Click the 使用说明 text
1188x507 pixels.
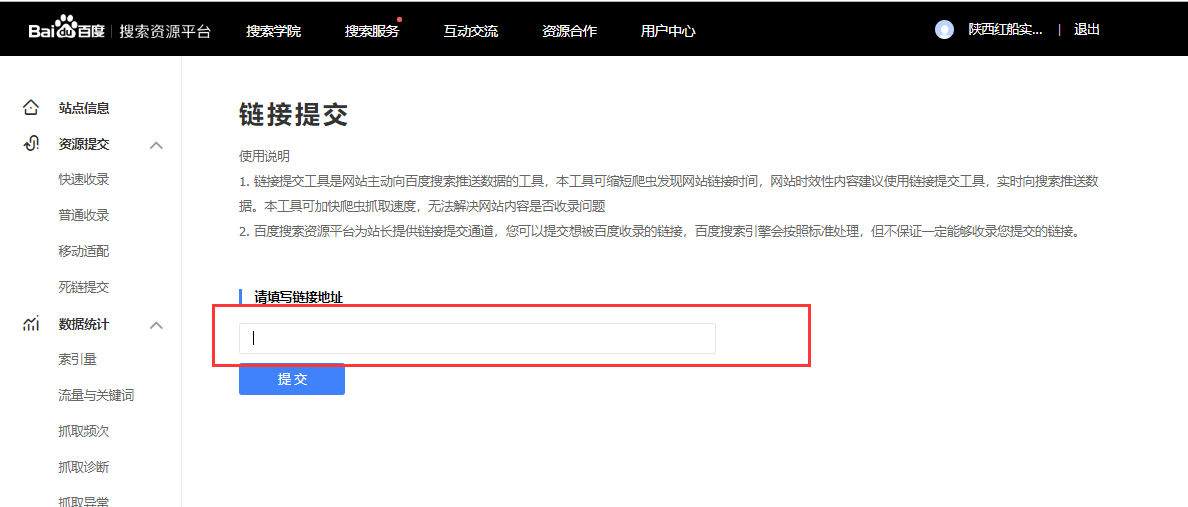[265, 157]
